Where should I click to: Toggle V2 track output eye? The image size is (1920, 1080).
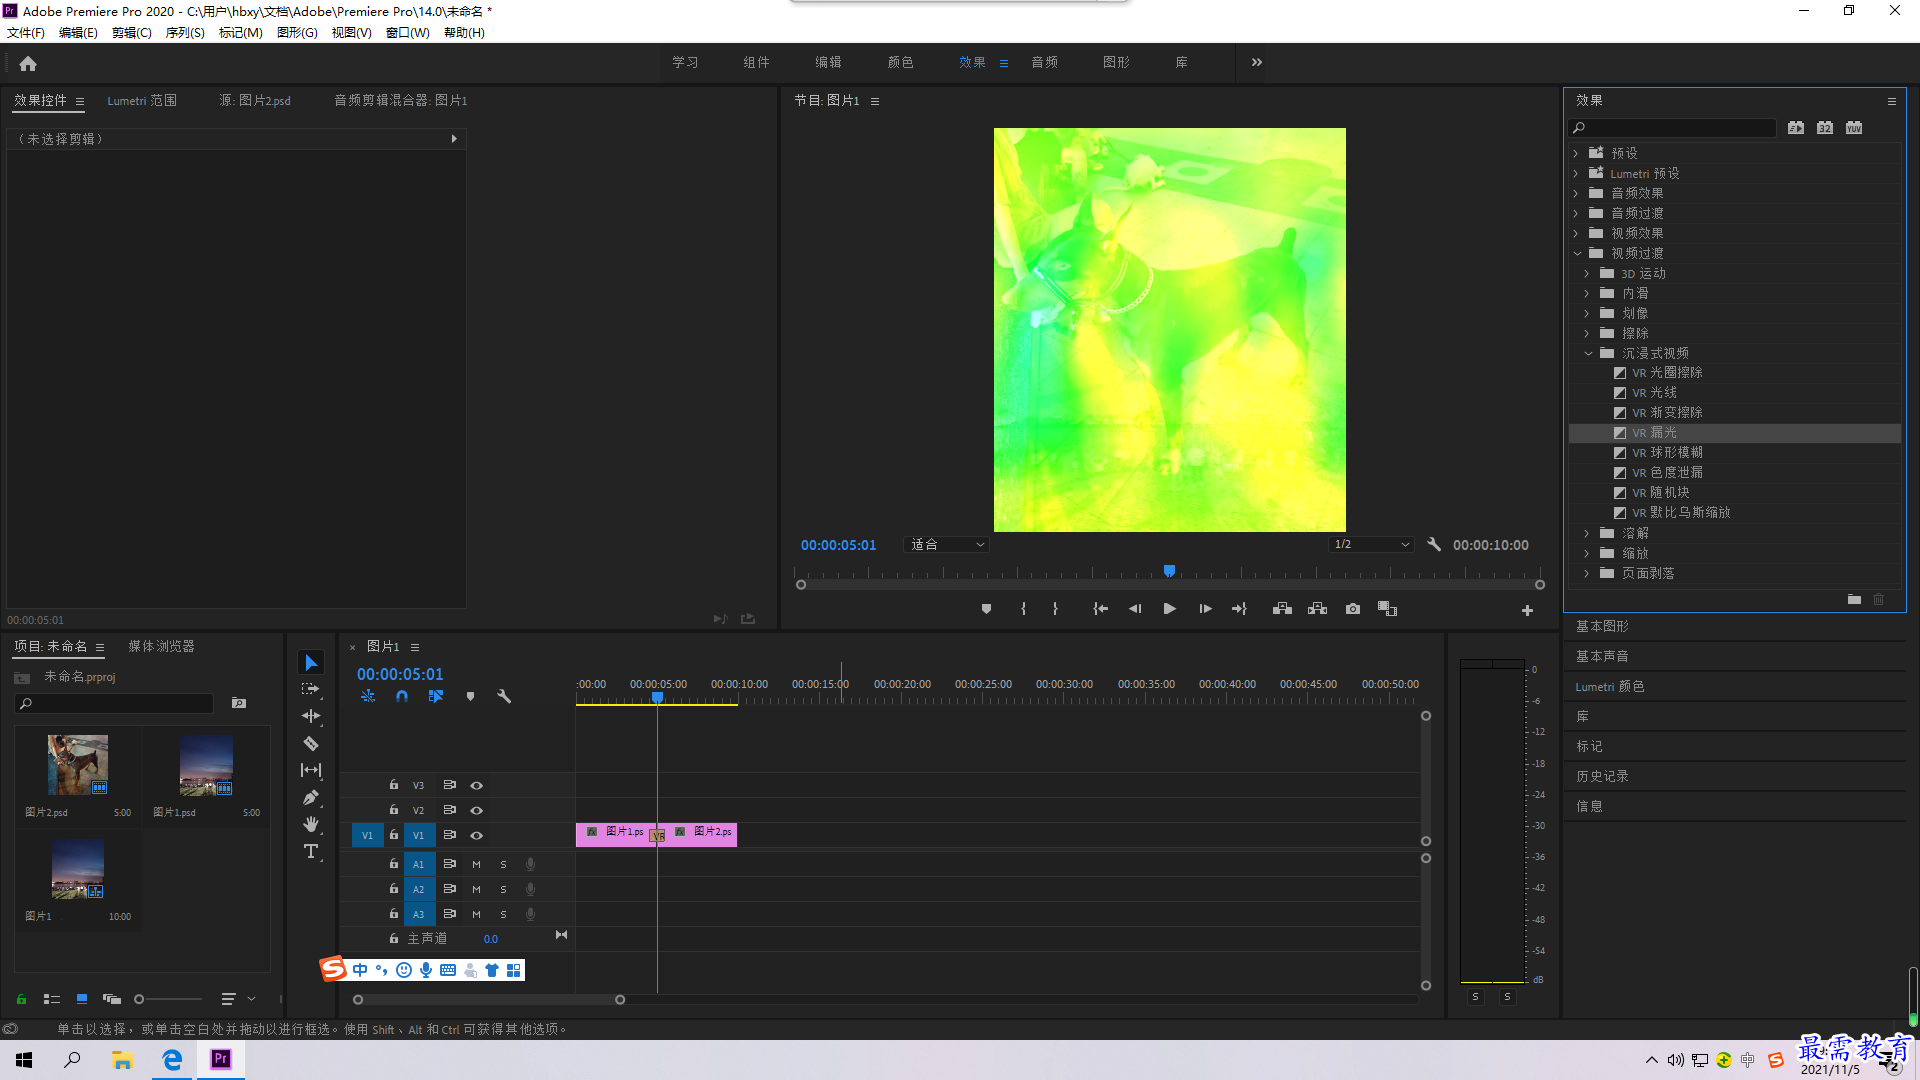tap(477, 810)
